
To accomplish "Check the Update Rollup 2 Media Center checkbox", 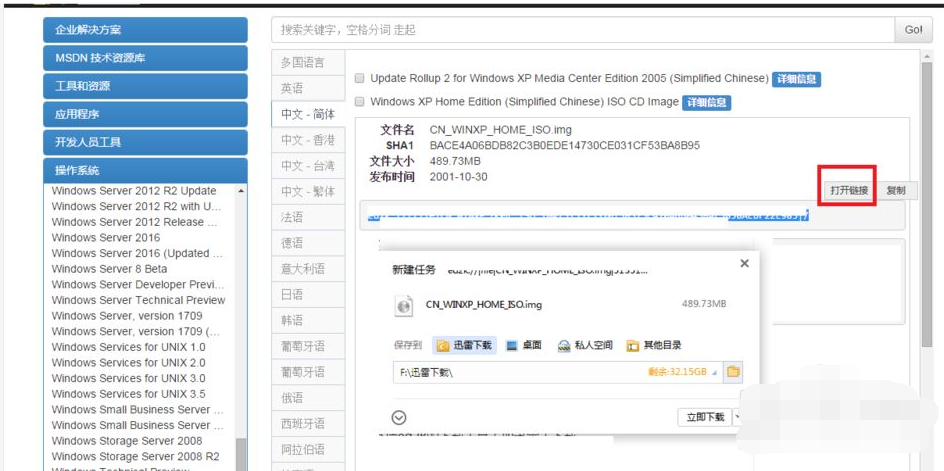I will [x=360, y=78].
